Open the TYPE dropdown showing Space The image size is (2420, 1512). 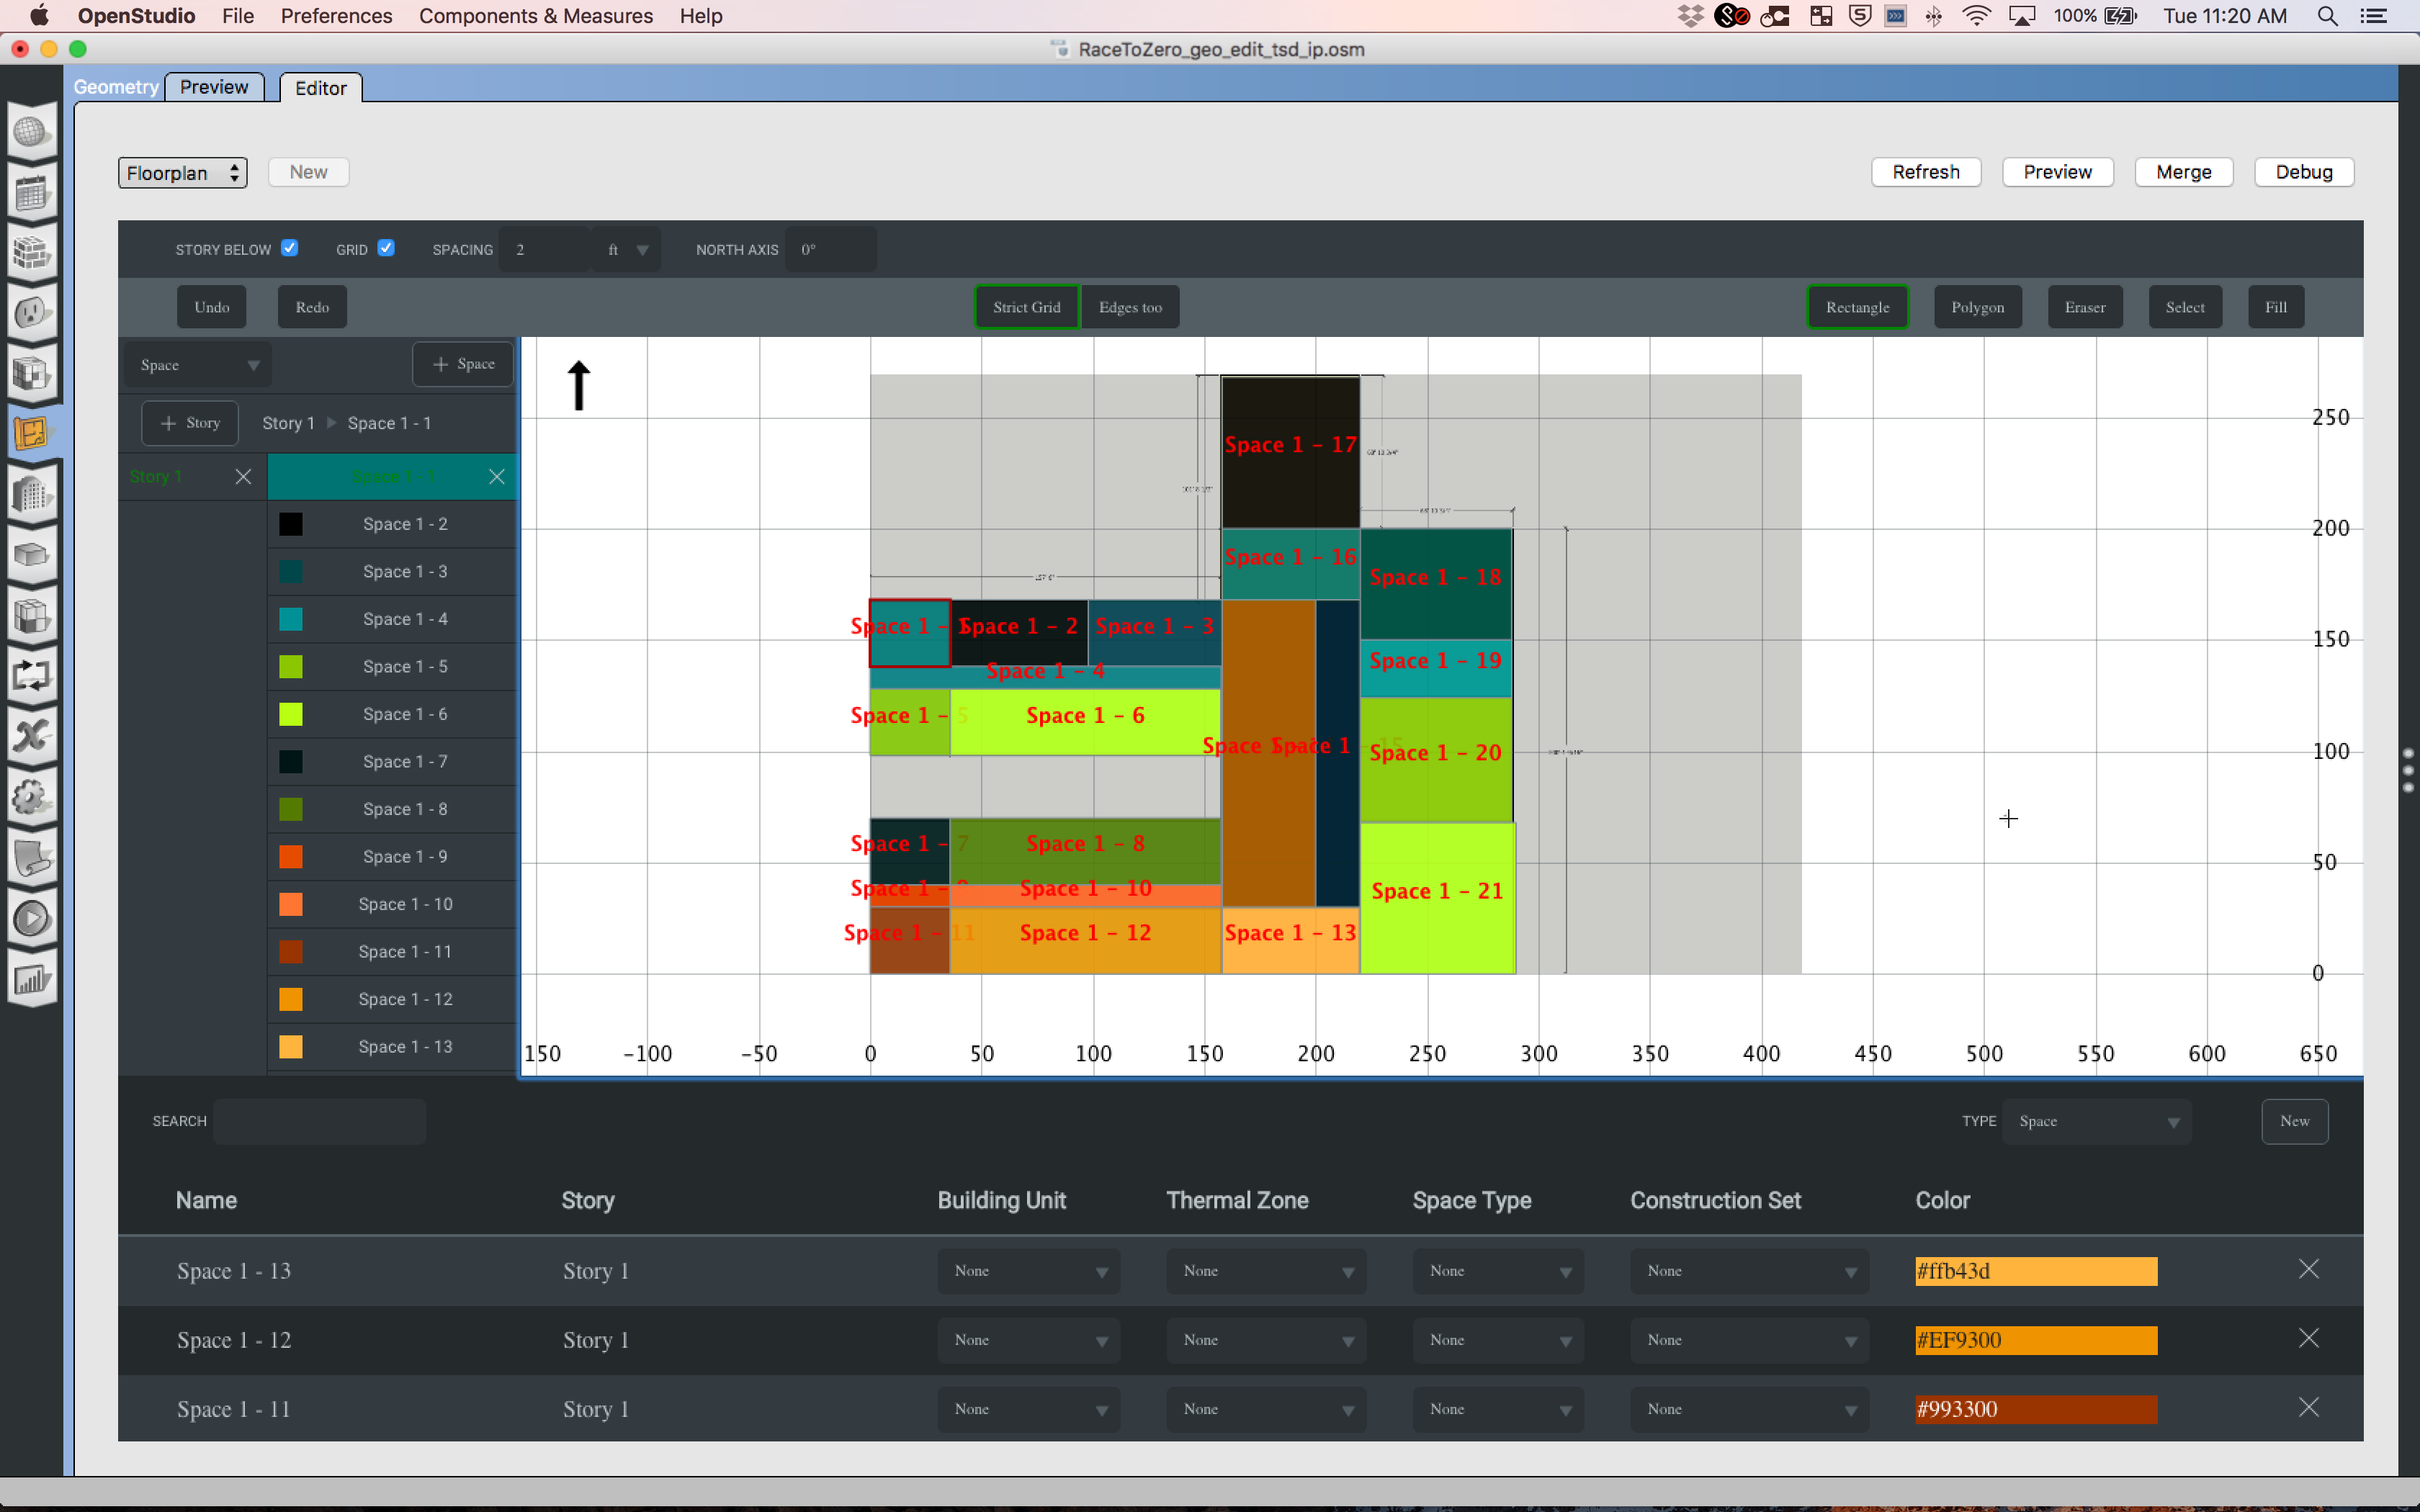tap(2097, 1121)
